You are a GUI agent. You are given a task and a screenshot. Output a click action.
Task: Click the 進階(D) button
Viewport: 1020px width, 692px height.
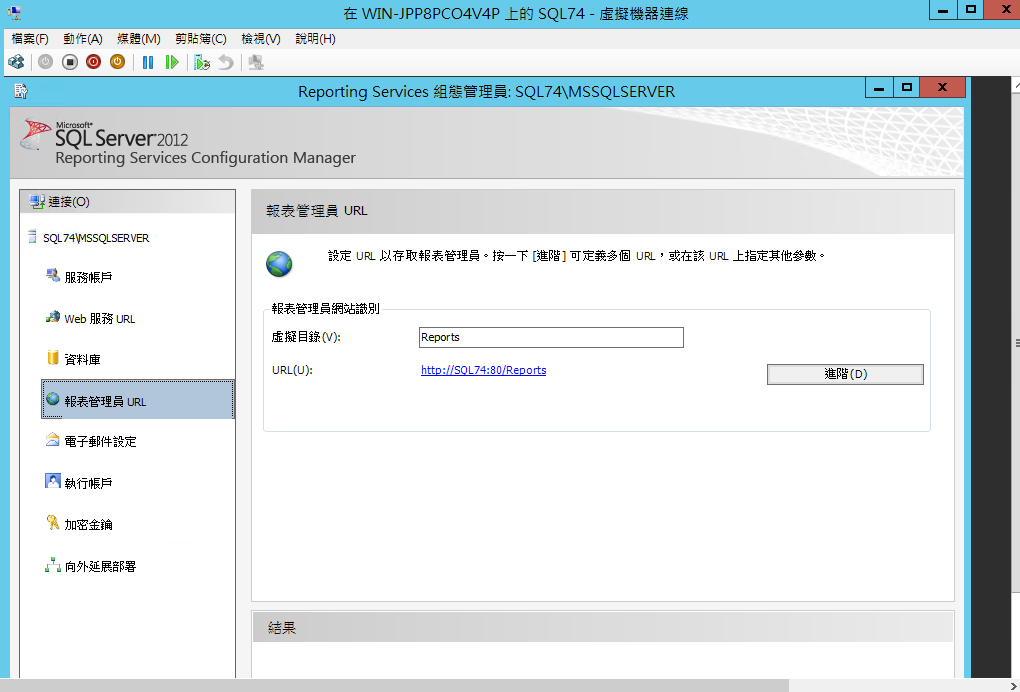click(845, 374)
